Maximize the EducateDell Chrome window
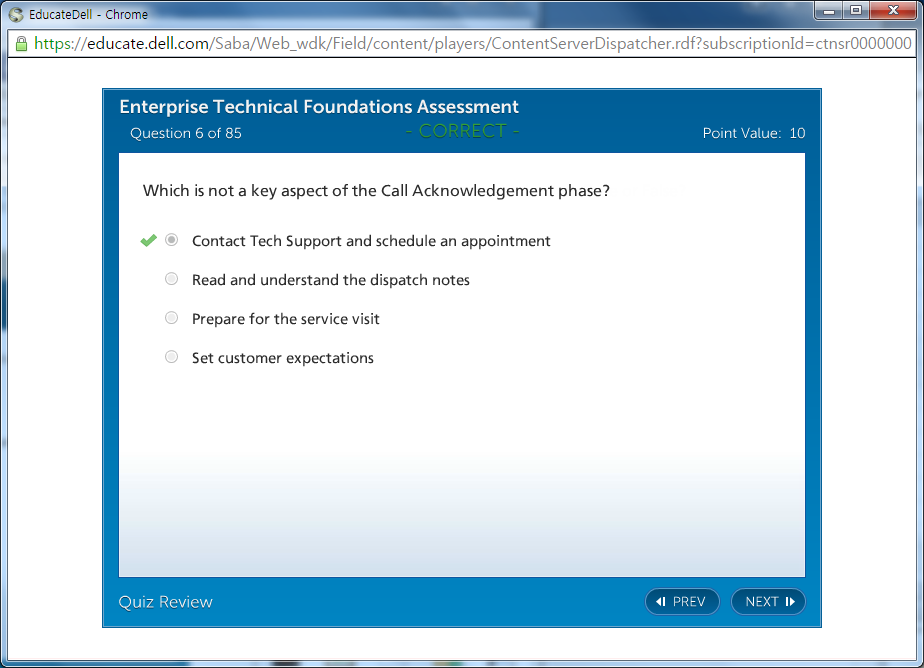This screenshot has height=668, width=924. pos(856,11)
